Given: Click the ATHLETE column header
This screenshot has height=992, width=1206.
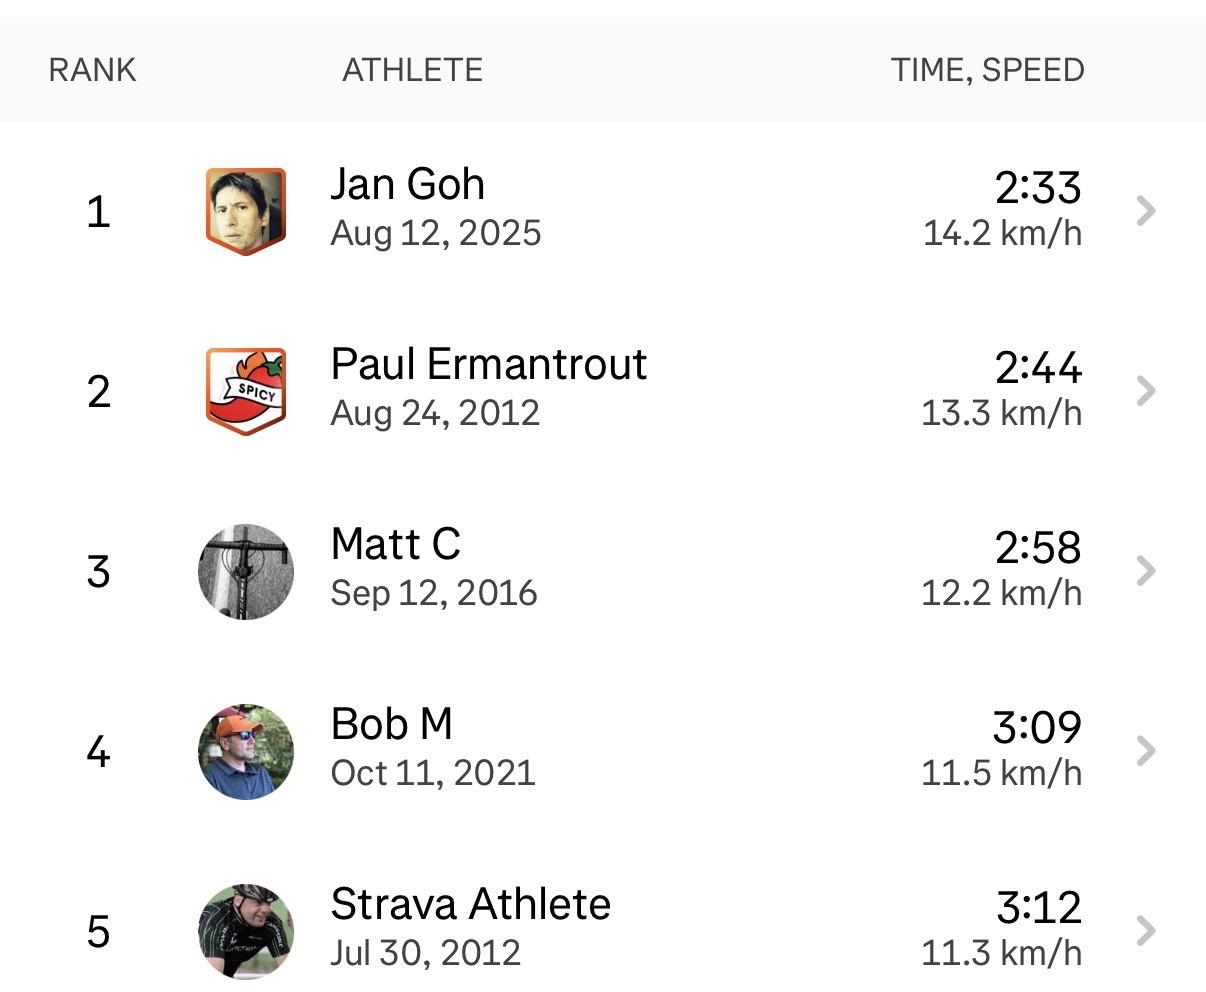Looking at the screenshot, I should click(412, 70).
